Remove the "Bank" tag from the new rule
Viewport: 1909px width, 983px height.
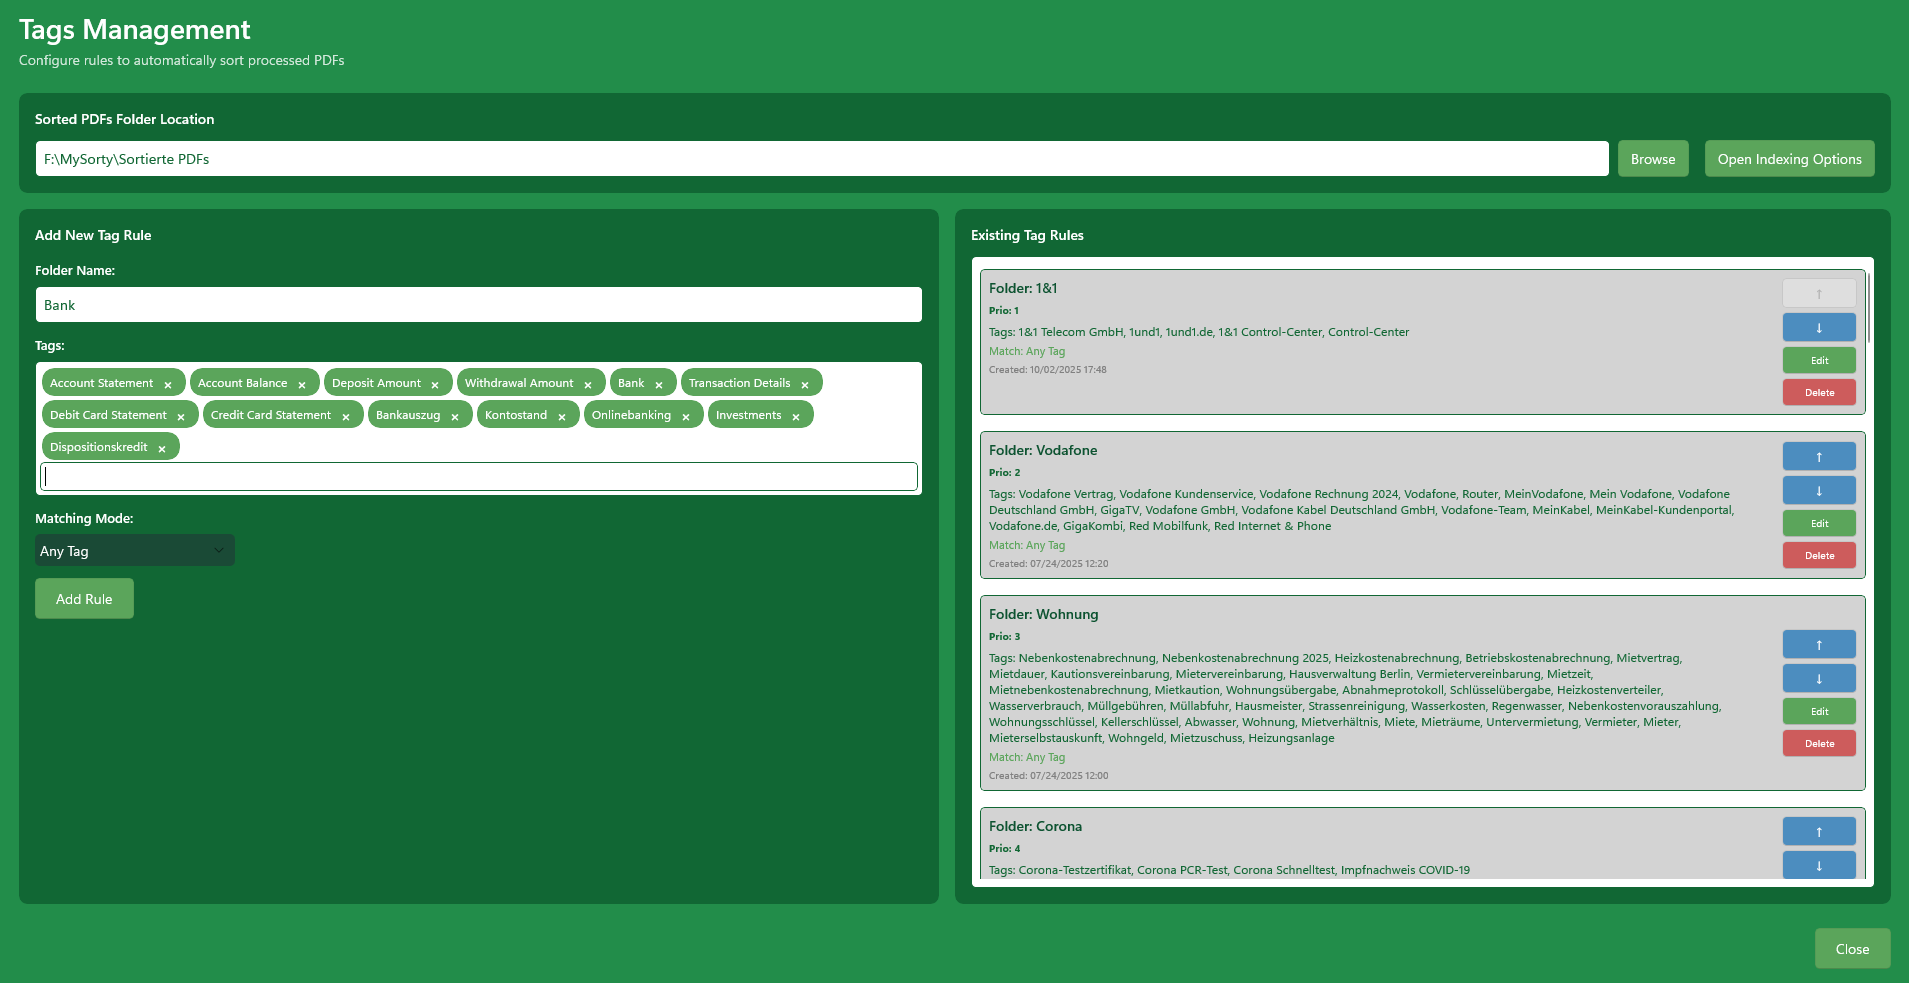659,382
